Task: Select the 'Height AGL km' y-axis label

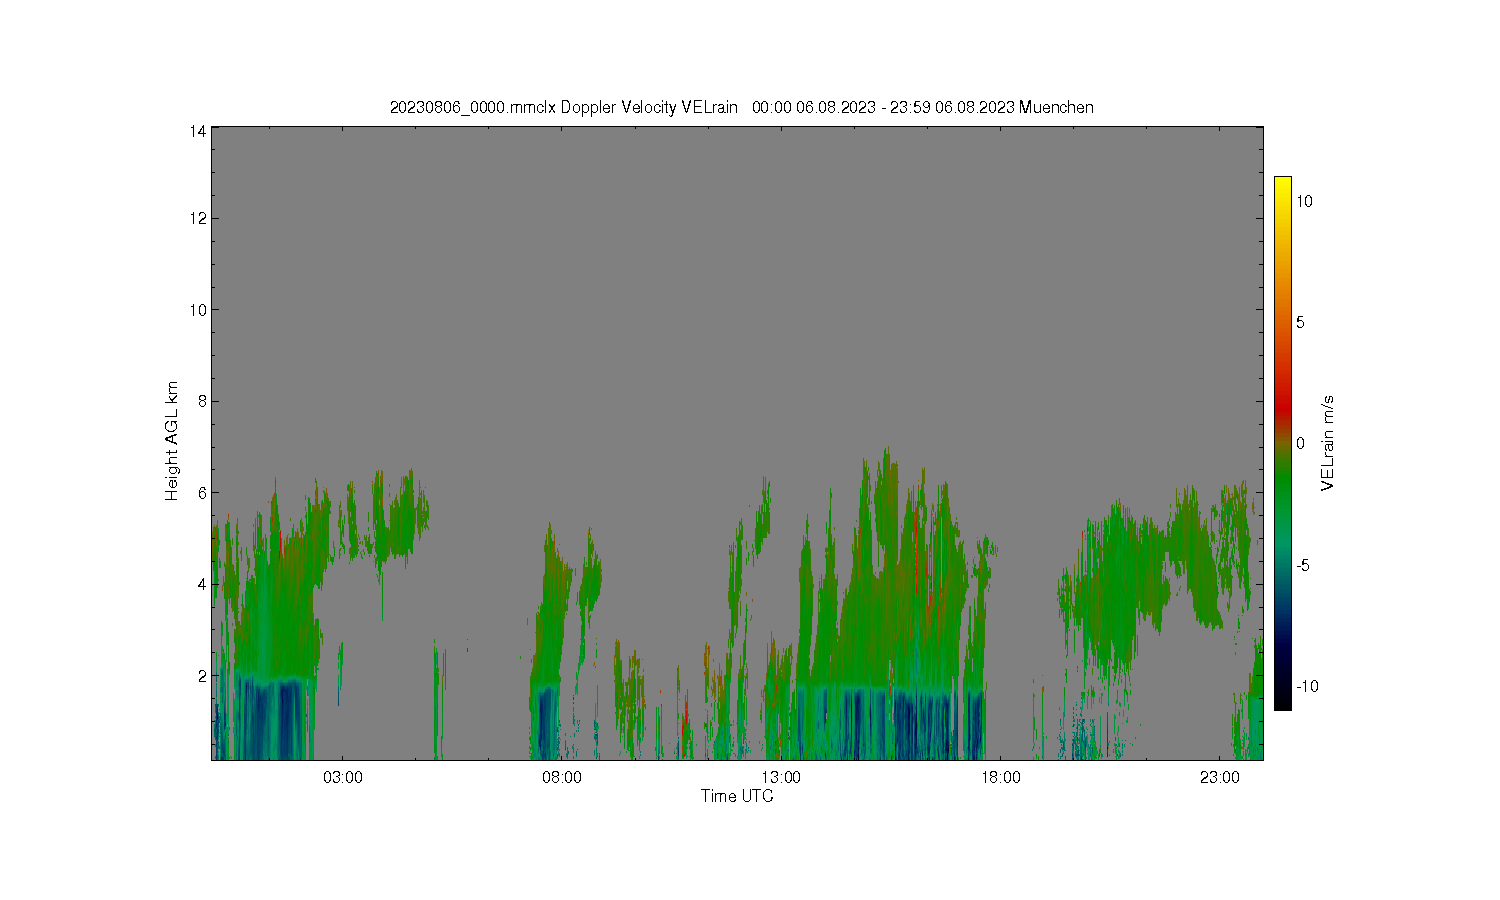Action: pyautogui.click(x=172, y=441)
